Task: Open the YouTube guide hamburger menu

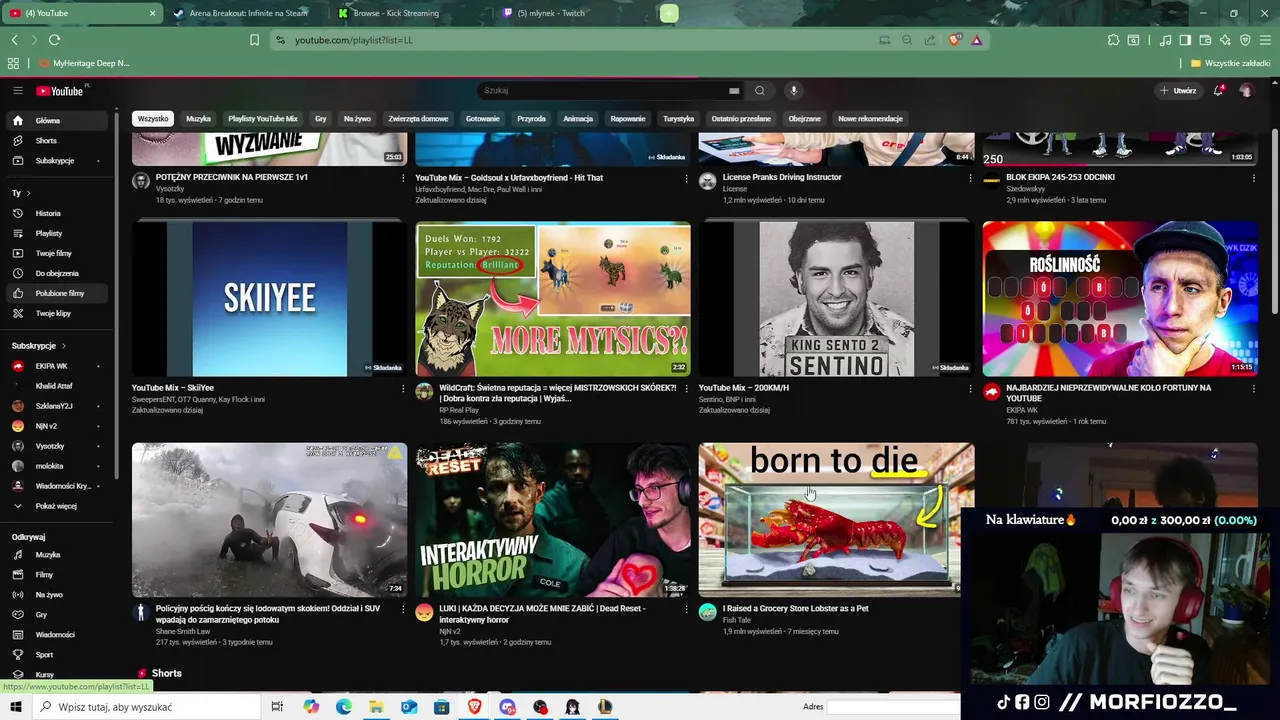Action: point(17,91)
